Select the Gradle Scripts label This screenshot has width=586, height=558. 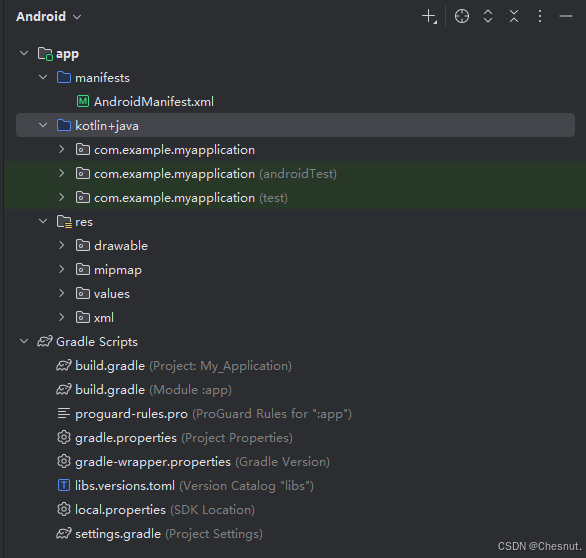coord(97,342)
